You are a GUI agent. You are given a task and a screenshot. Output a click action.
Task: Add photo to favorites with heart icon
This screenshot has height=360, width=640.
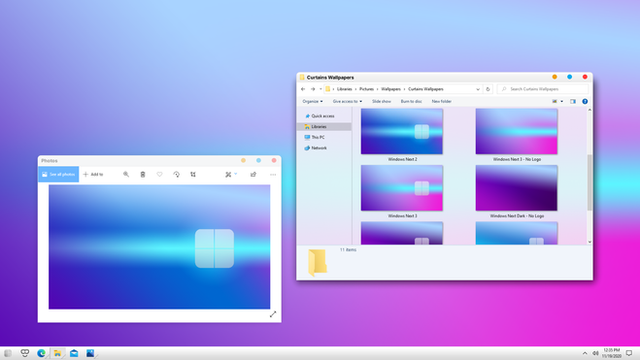pos(160,174)
